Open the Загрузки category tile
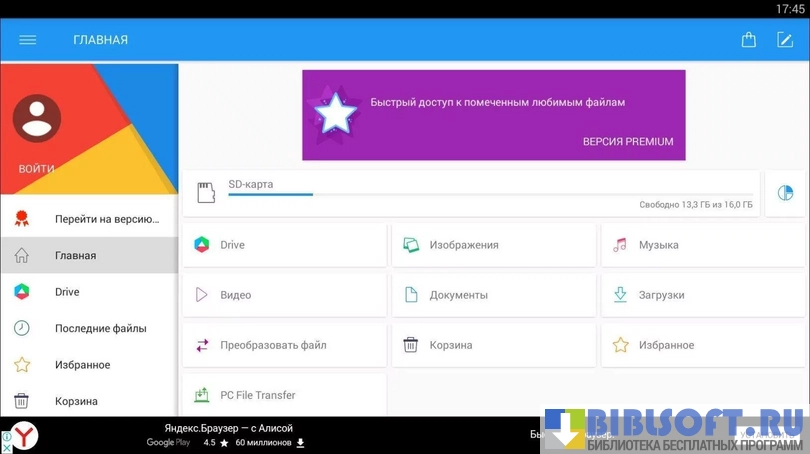The image size is (810, 454). [702, 295]
